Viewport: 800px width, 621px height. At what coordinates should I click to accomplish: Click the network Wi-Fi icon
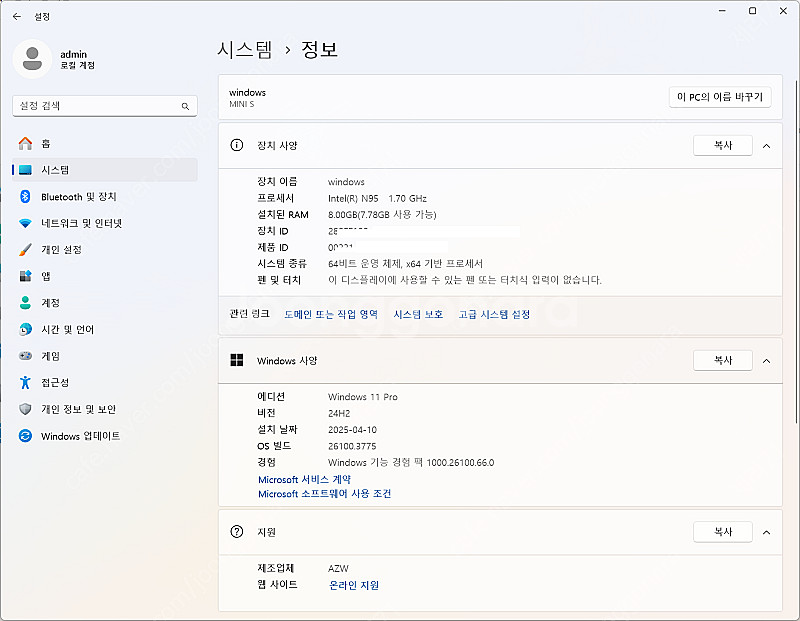[25, 223]
